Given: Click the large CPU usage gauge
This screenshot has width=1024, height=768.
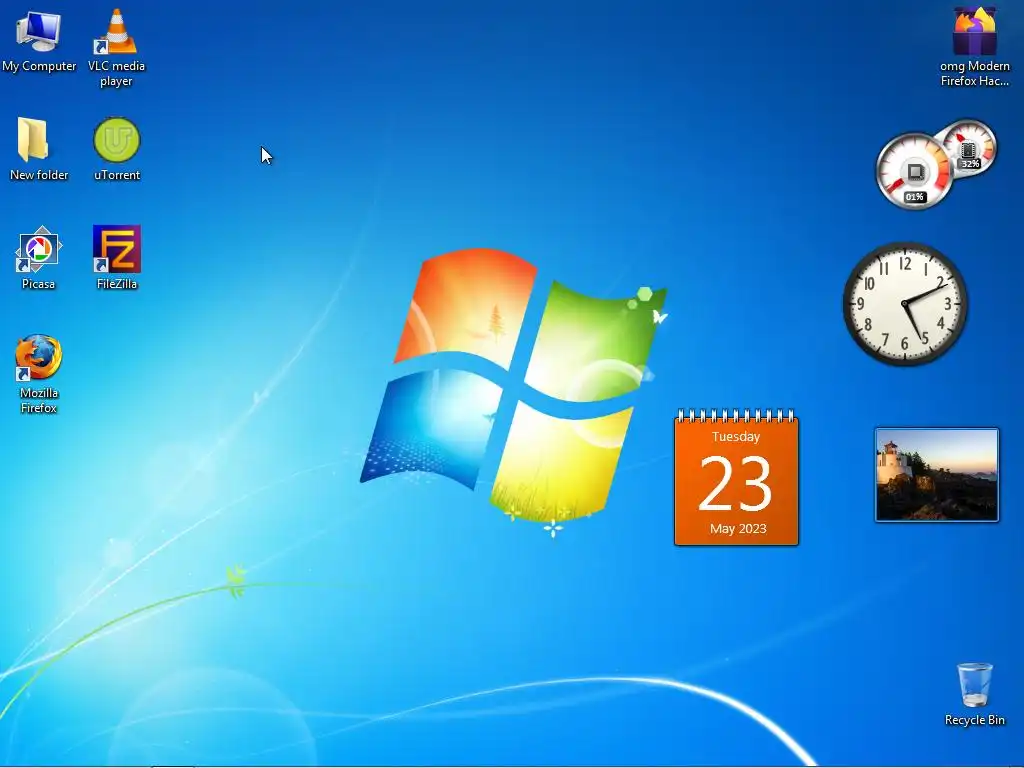Looking at the screenshot, I should click(x=914, y=172).
